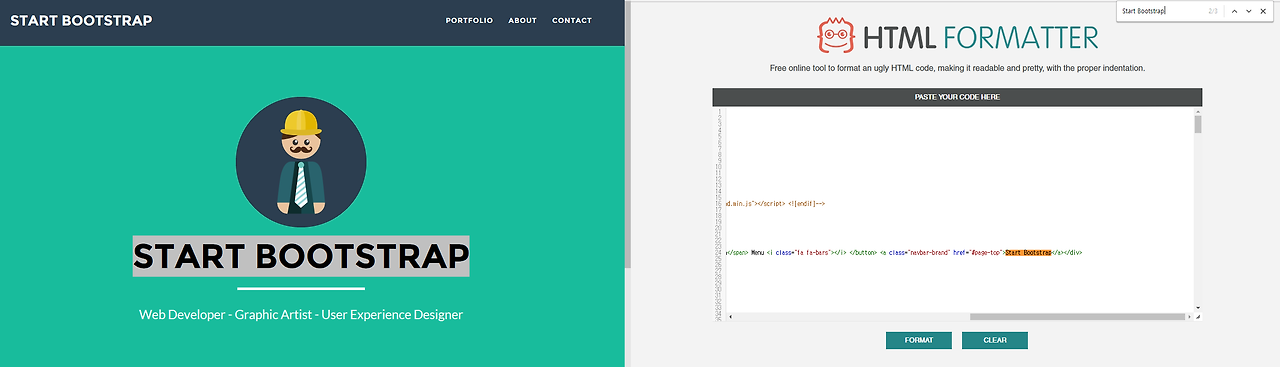Go to previous find result
The image size is (1280, 367).
[x=1235, y=11]
